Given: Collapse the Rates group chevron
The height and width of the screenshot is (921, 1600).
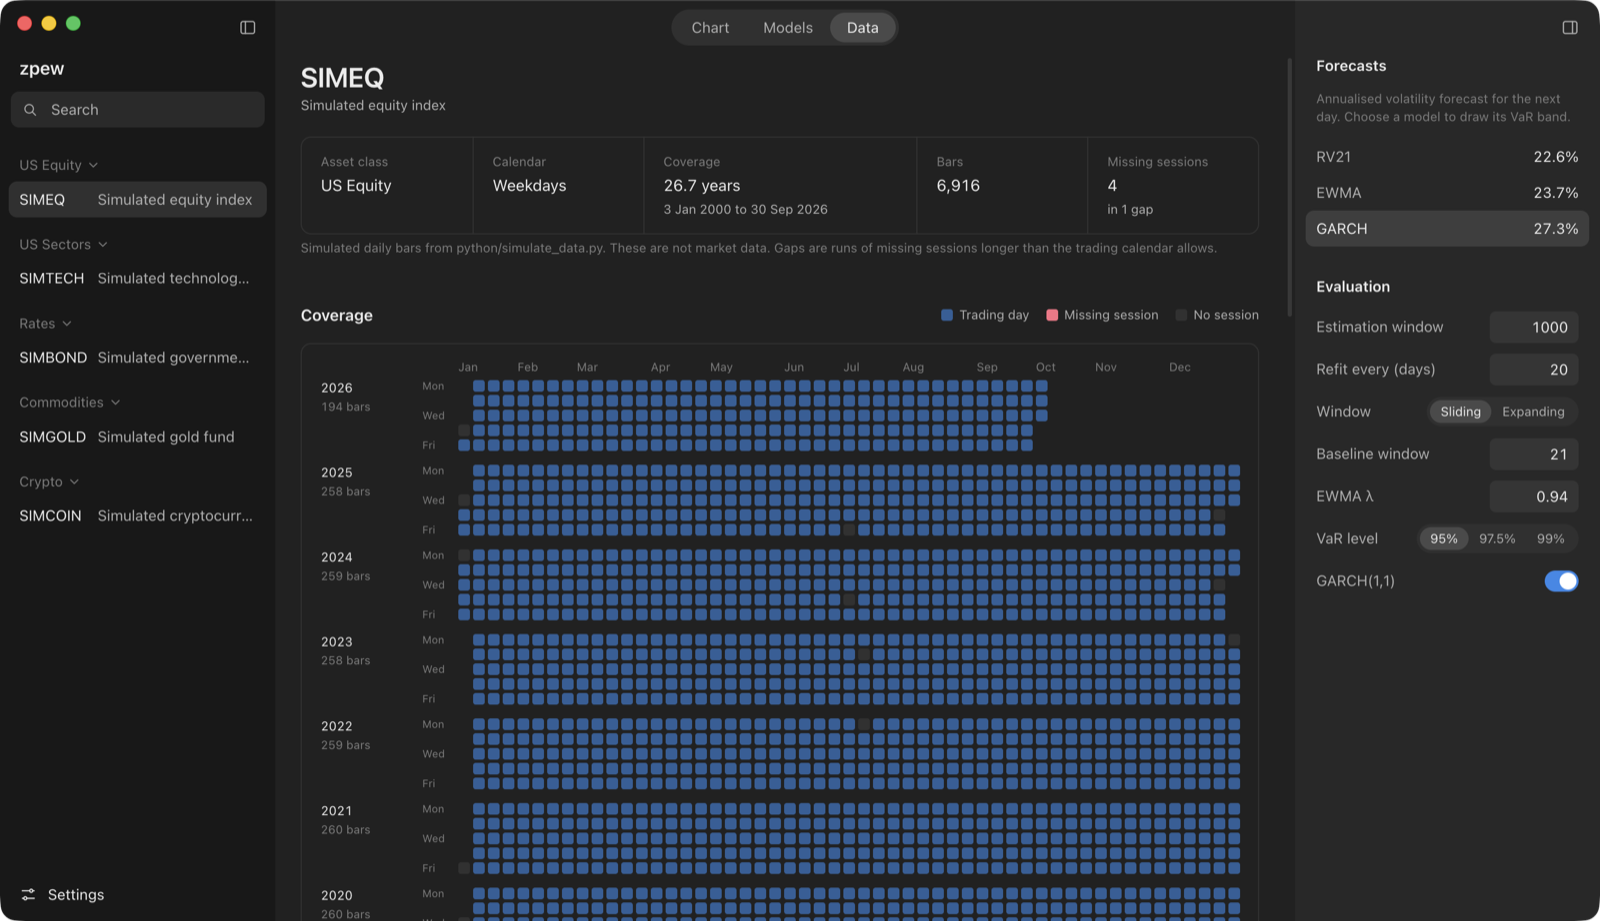Looking at the screenshot, I should point(67,324).
